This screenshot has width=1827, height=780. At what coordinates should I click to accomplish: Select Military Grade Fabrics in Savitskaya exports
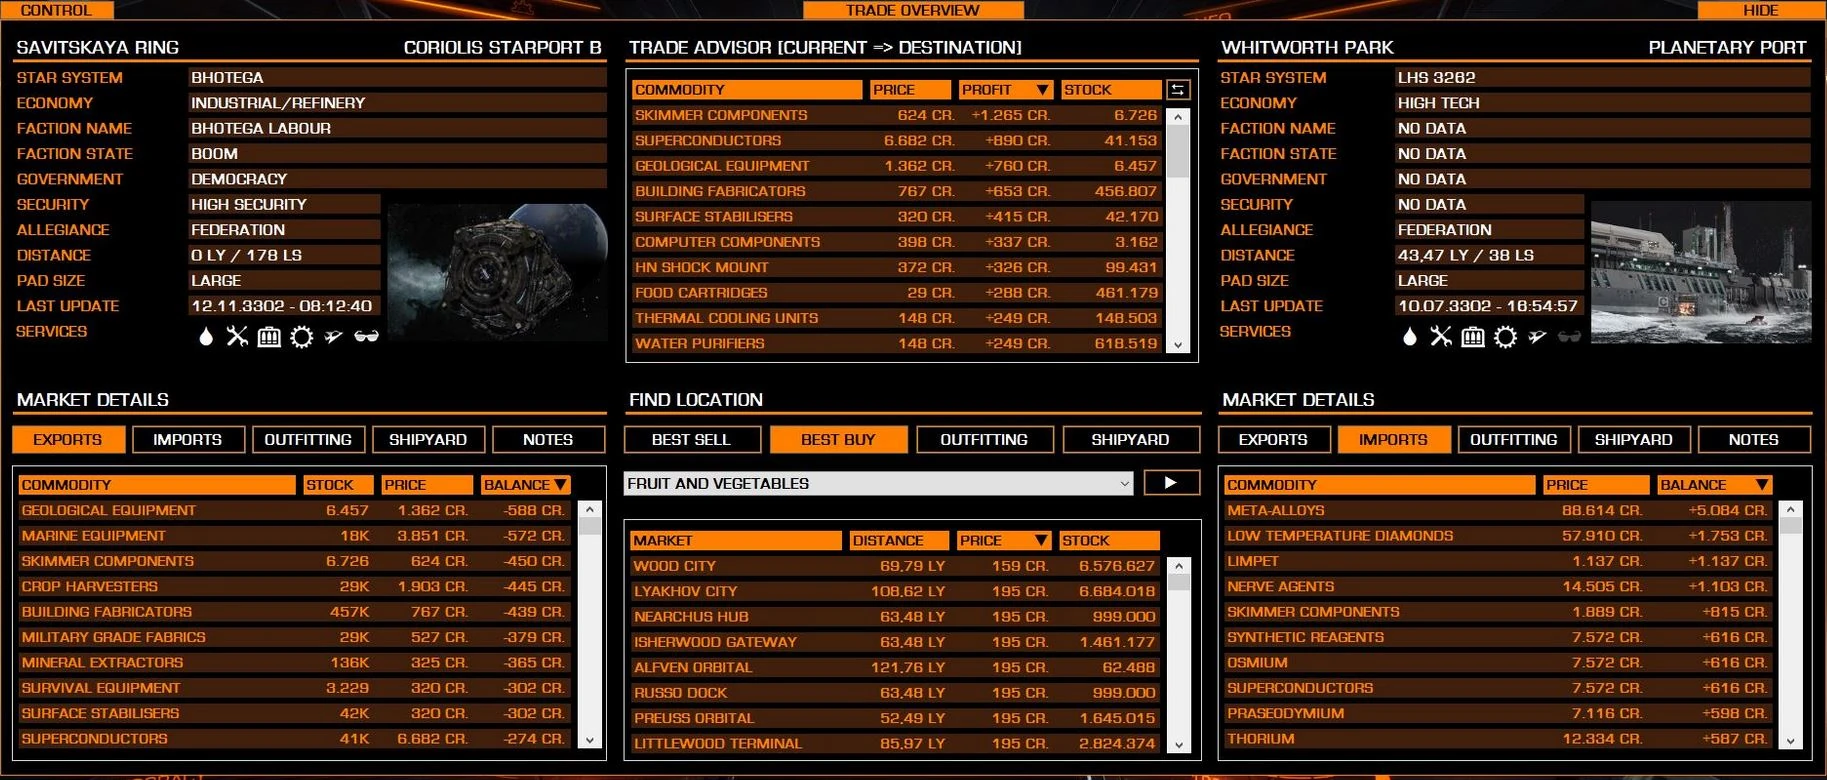coord(294,638)
